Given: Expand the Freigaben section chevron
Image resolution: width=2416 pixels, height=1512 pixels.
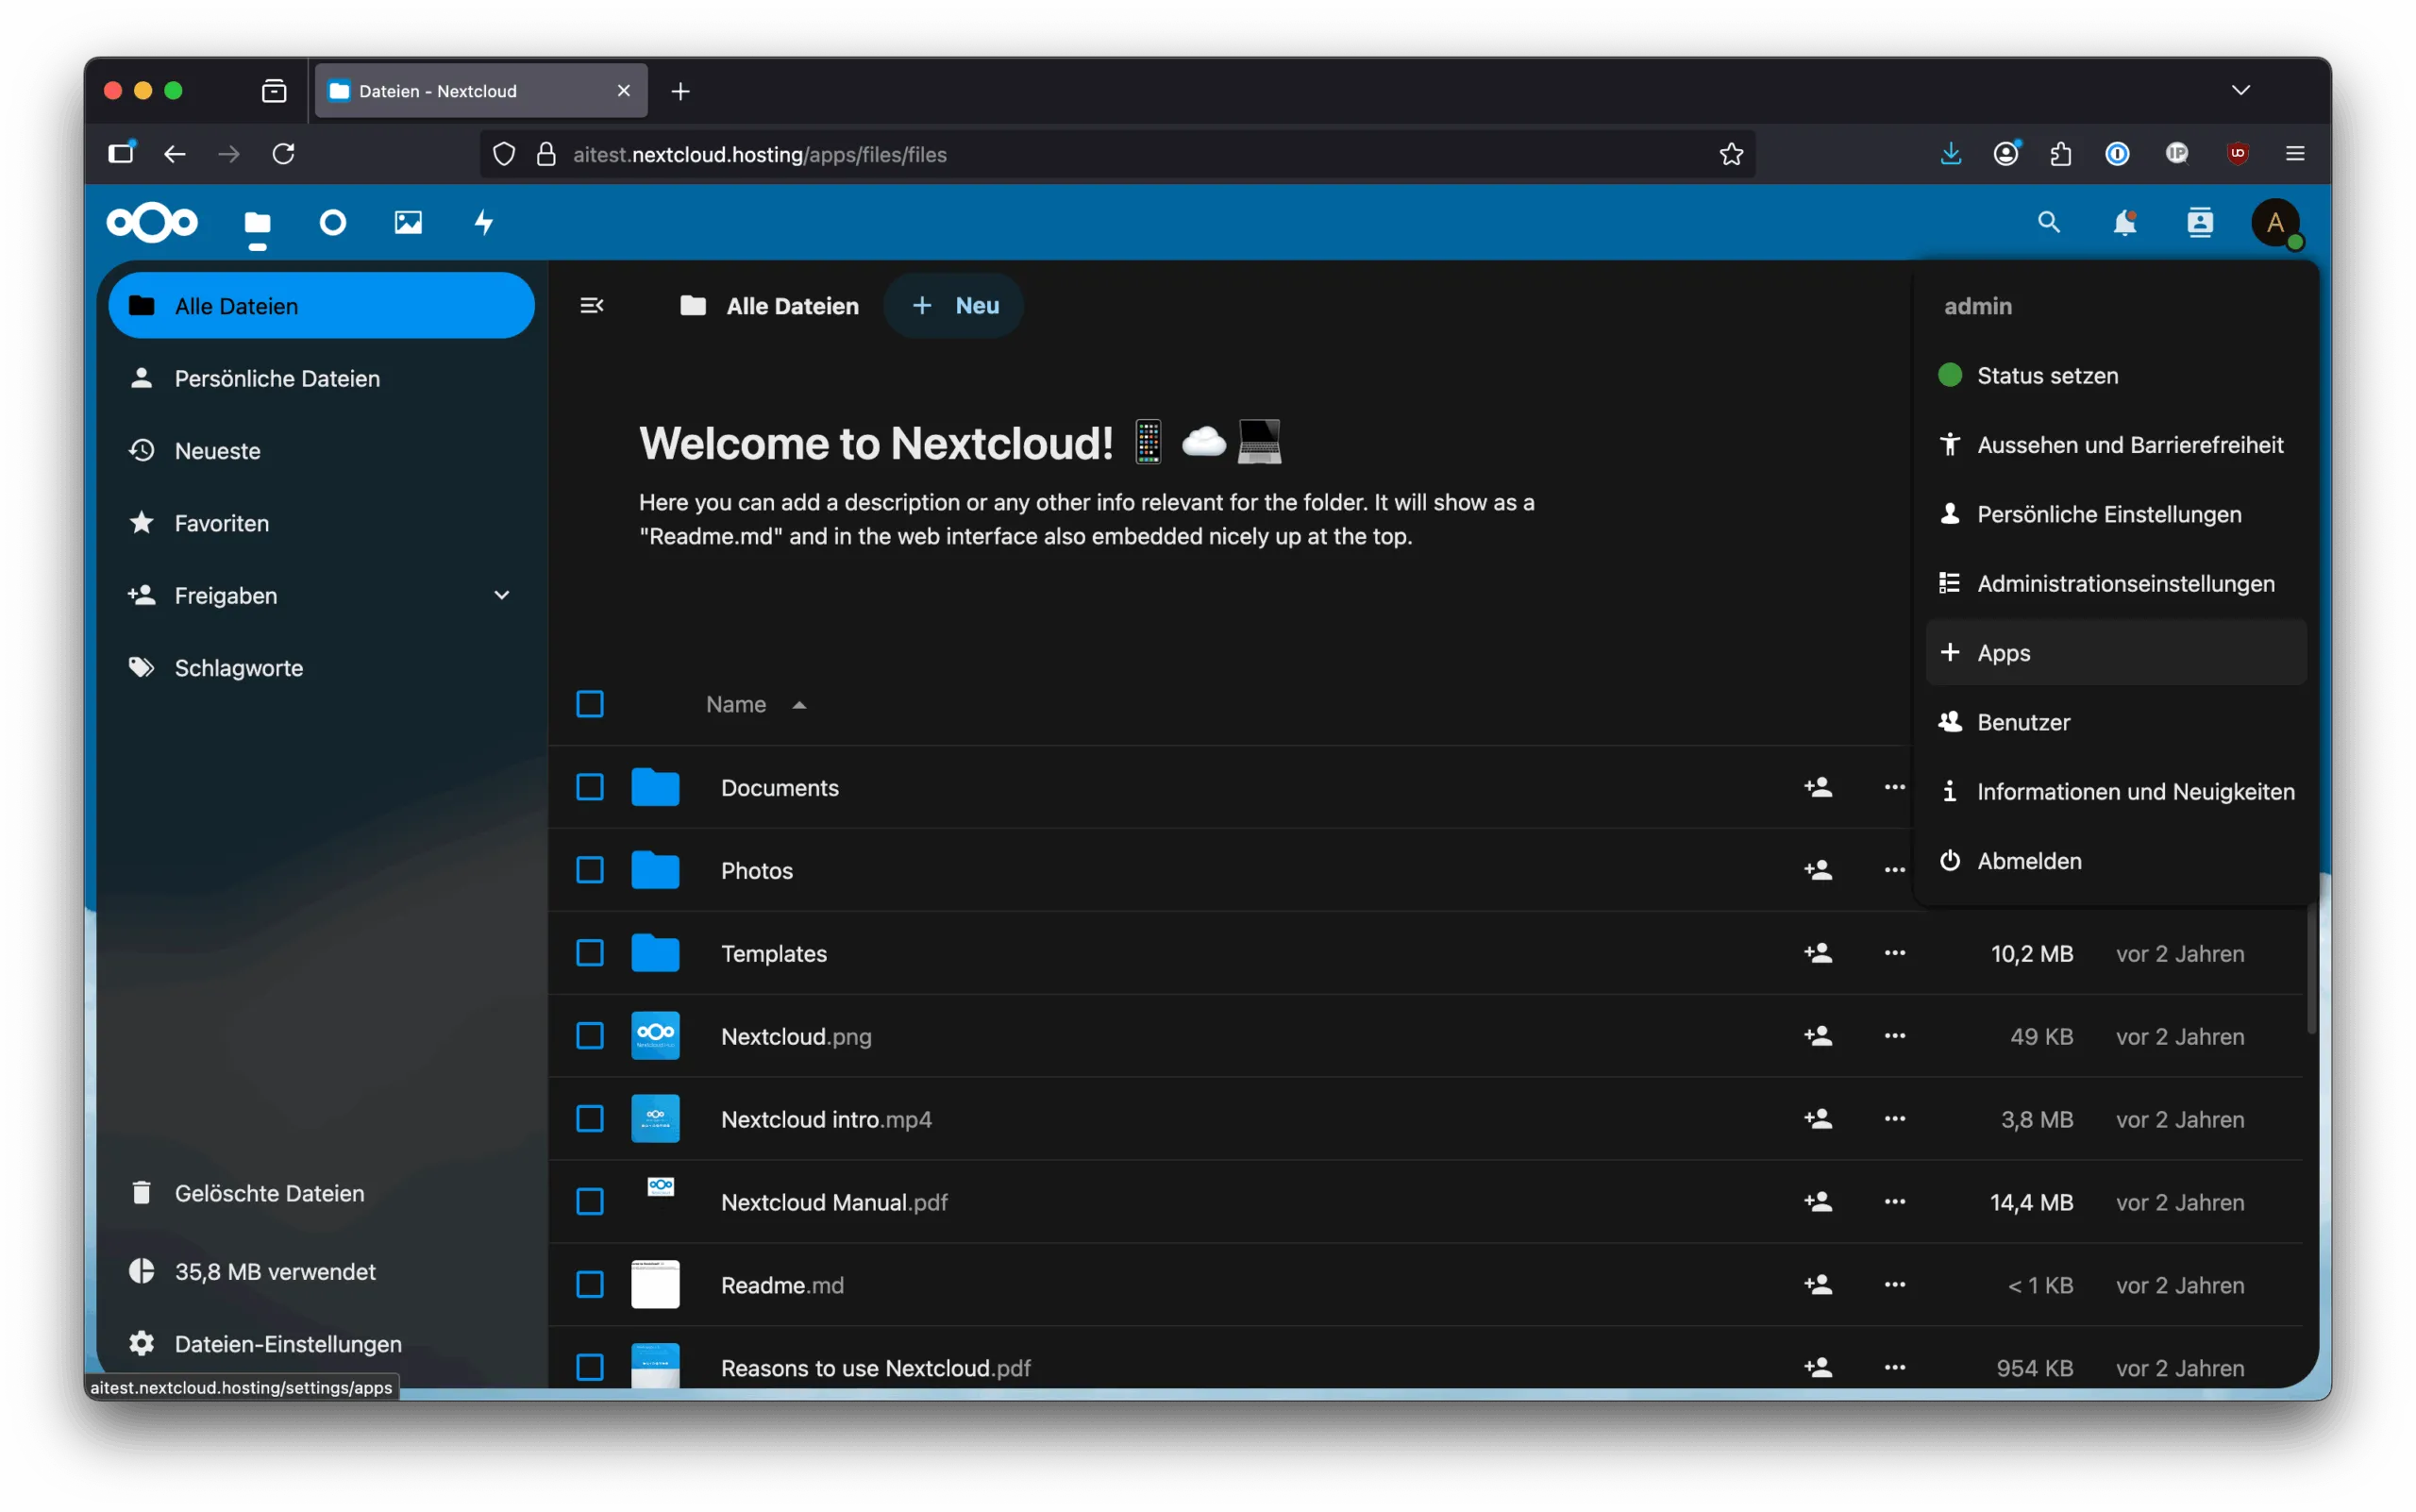Looking at the screenshot, I should click(502, 596).
